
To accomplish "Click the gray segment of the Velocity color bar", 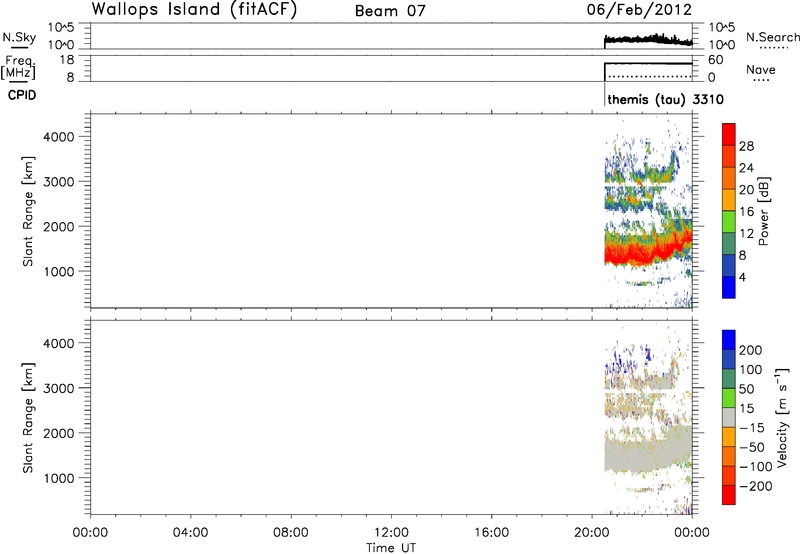I will (x=729, y=418).
